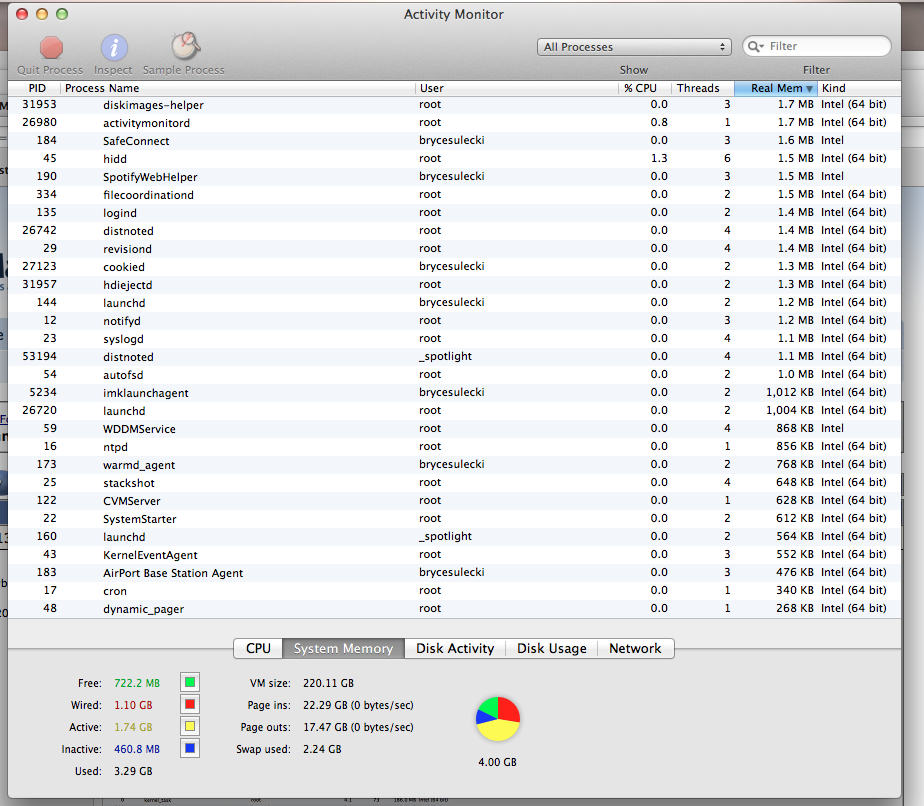Viewport: 924px width, 806px height.
Task: Click the Inspect info icon
Action: (x=114, y=48)
